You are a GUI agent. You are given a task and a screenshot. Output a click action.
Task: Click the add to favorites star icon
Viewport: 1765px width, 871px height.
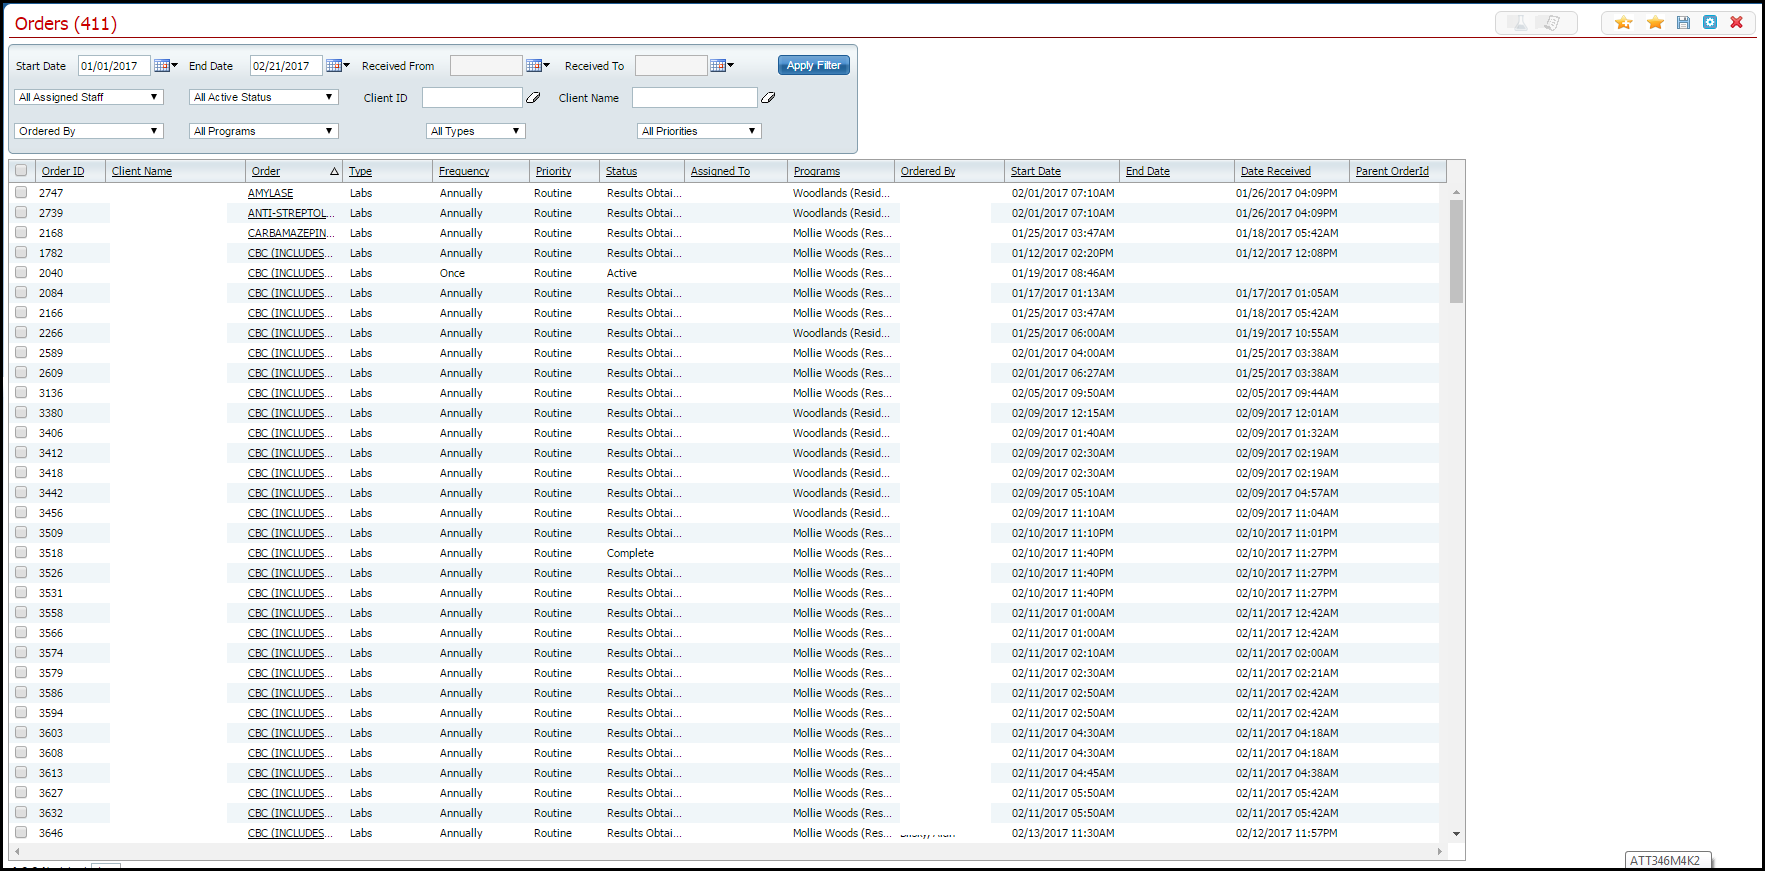pyautogui.click(x=1623, y=23)
